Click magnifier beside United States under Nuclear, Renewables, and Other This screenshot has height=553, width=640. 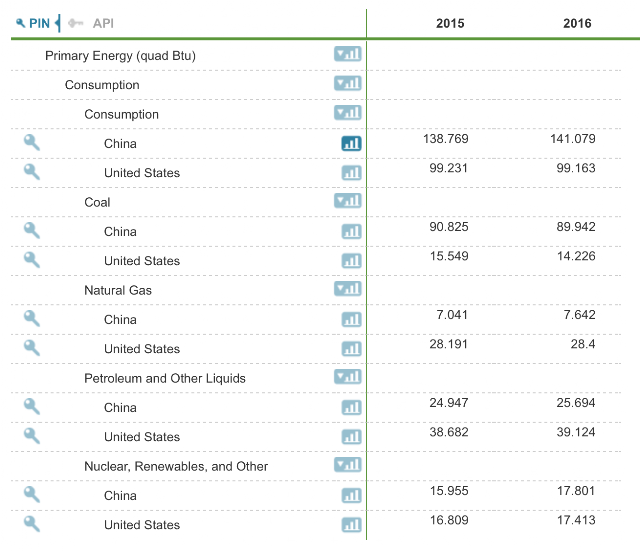coord(31,524)
